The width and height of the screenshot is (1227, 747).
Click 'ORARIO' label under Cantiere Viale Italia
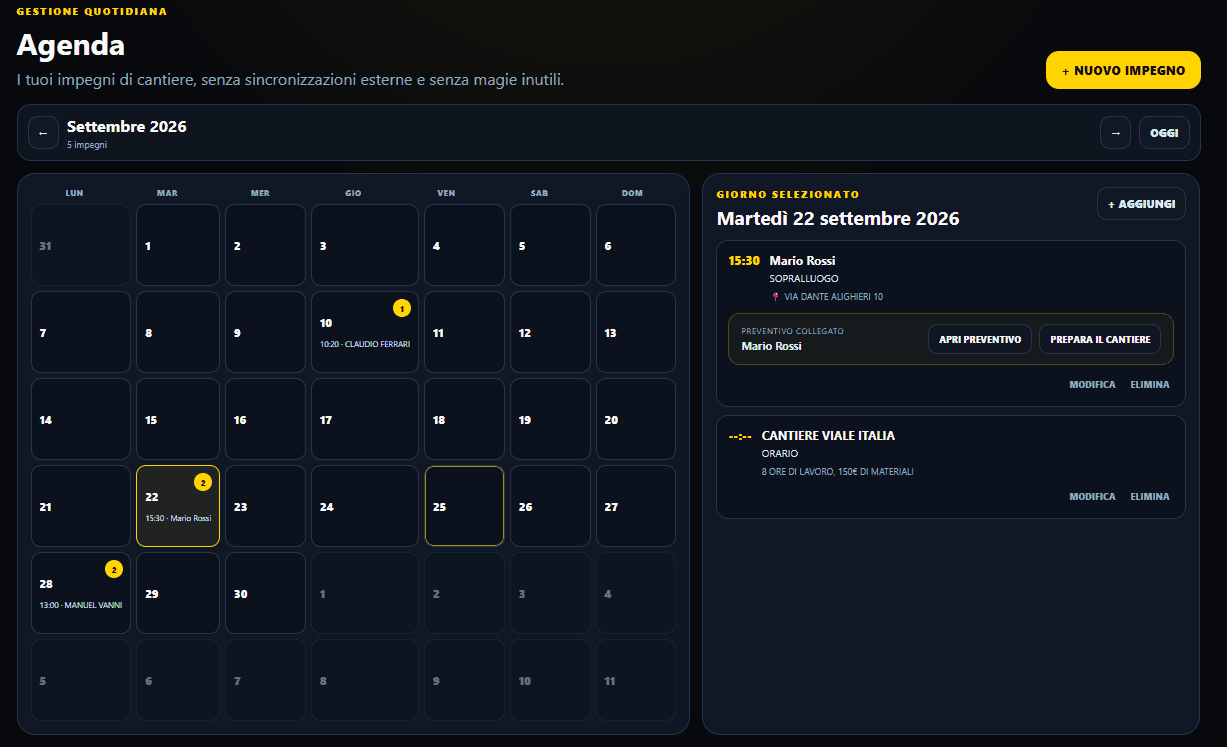pyautogui.click(x=780, y=454)
